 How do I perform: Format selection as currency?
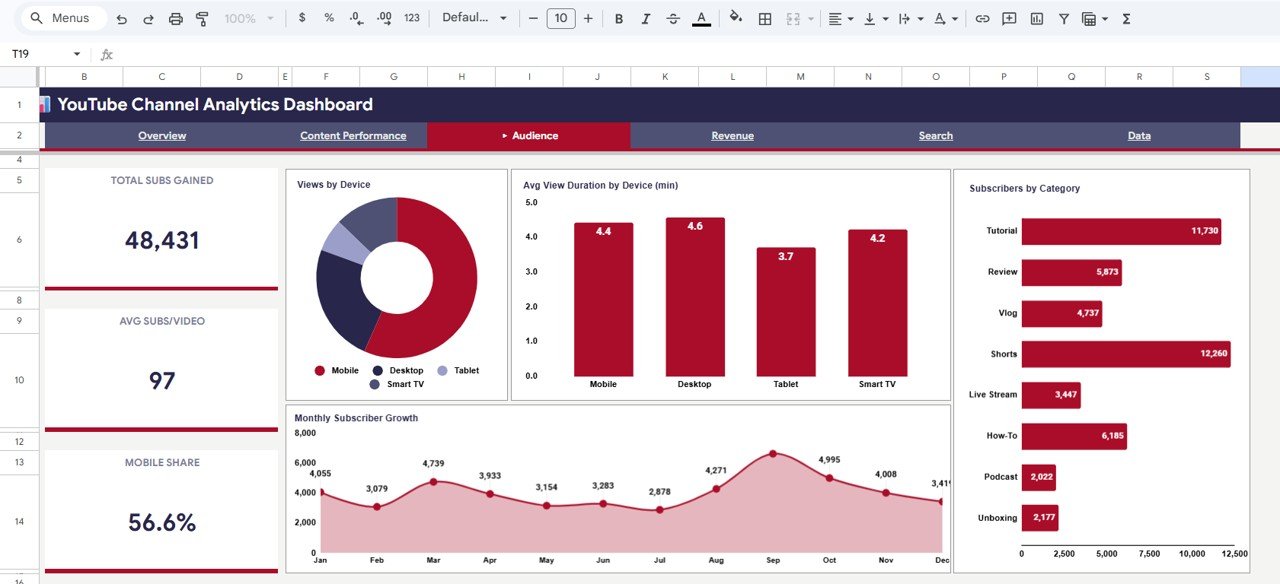(x=302, y=18)
